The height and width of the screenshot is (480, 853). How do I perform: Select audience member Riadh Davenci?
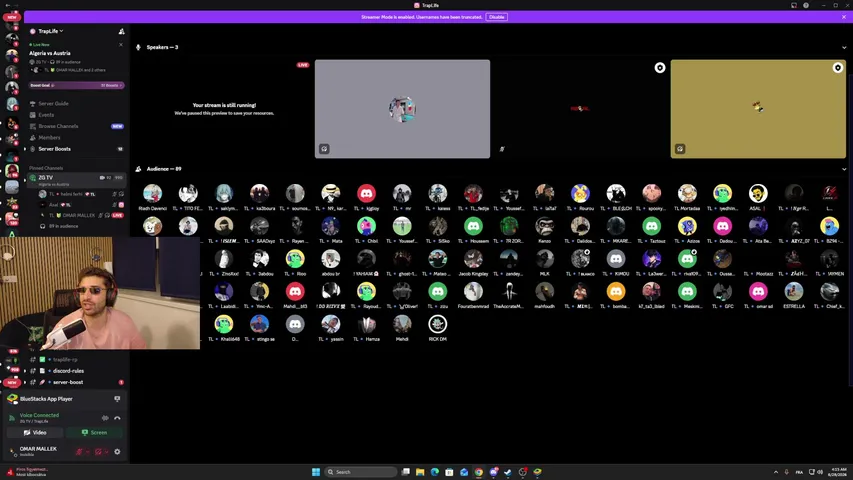[152, 197]
